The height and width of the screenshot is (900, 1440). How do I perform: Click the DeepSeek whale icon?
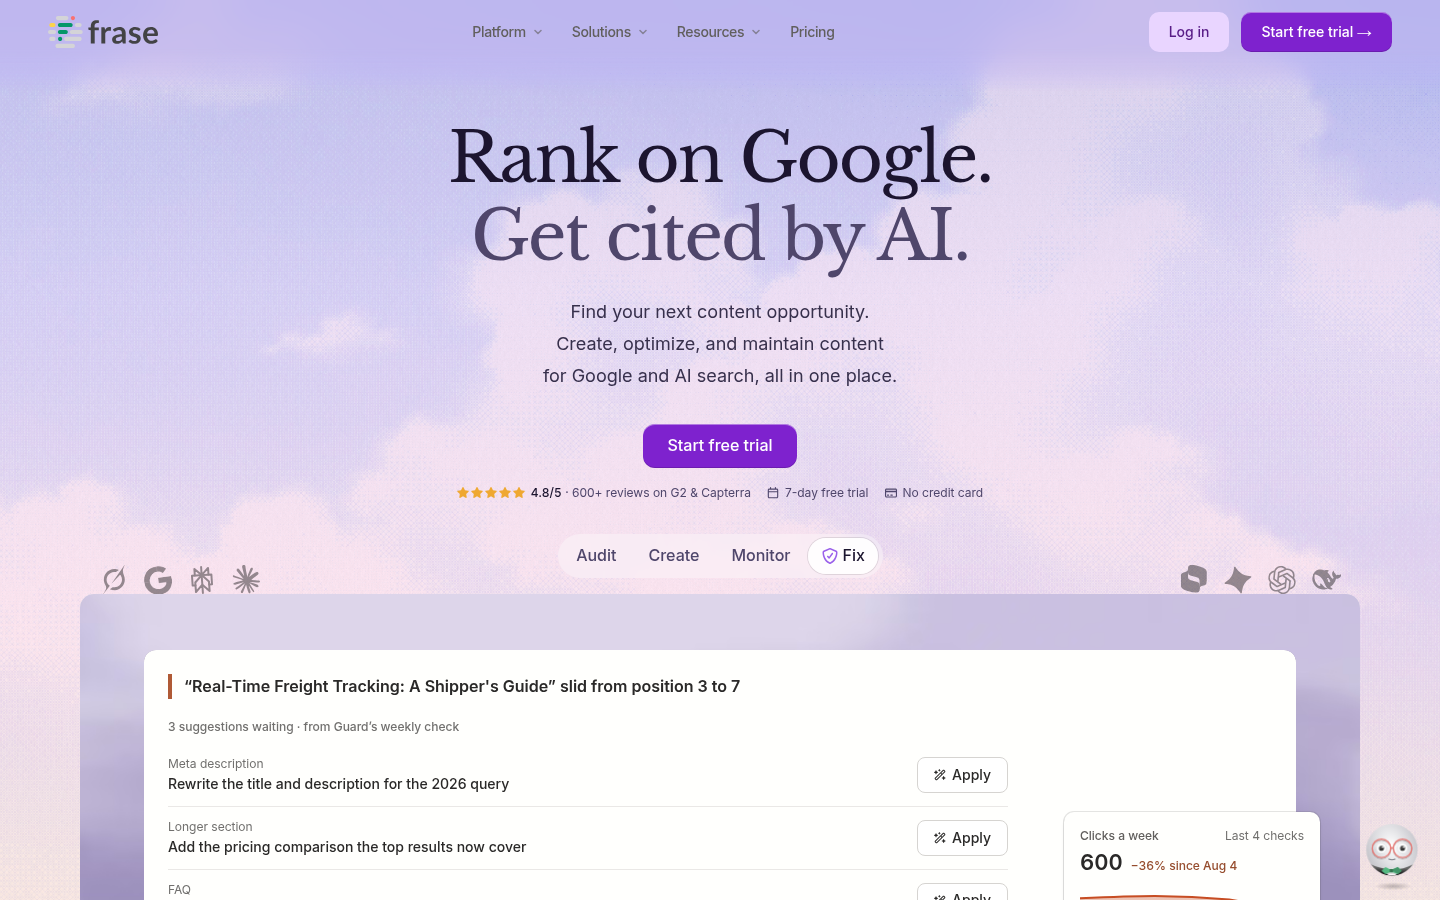[x=1326, y=580]
